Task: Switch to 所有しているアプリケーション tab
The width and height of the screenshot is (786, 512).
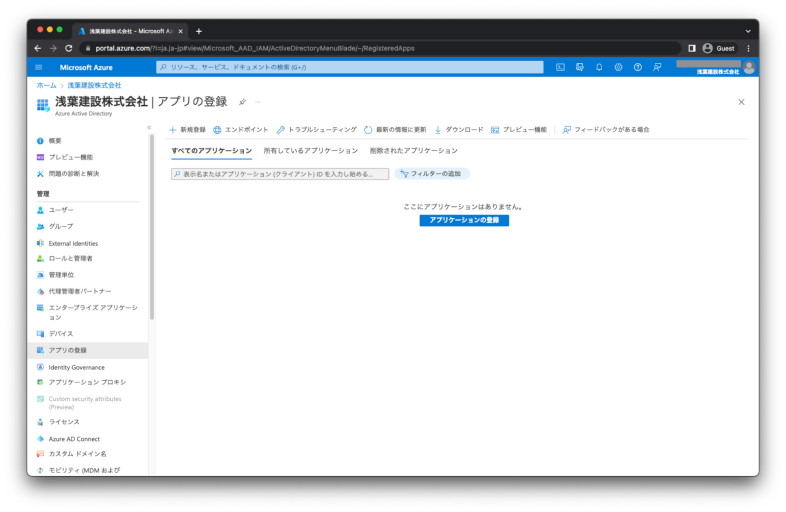Action: point(311,151)
